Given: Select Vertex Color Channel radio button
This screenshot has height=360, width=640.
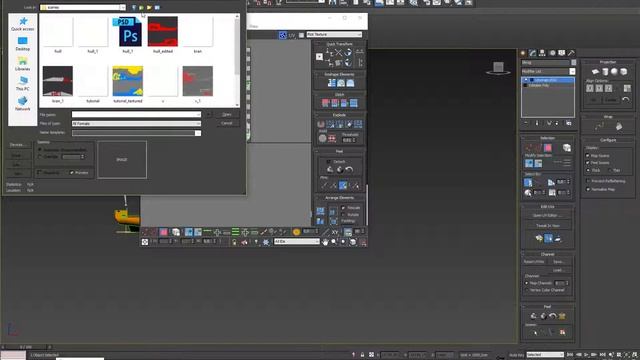Looking at the screenshot, I should tap(527, 290).
